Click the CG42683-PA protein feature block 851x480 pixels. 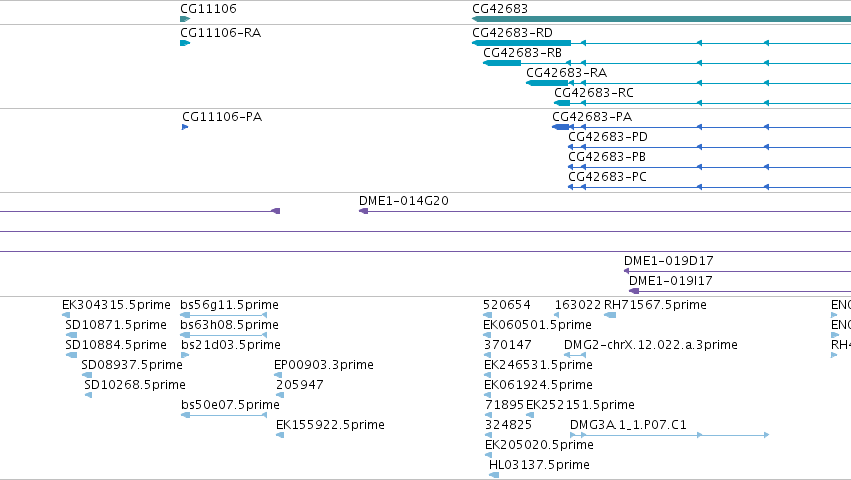(561, 127)
